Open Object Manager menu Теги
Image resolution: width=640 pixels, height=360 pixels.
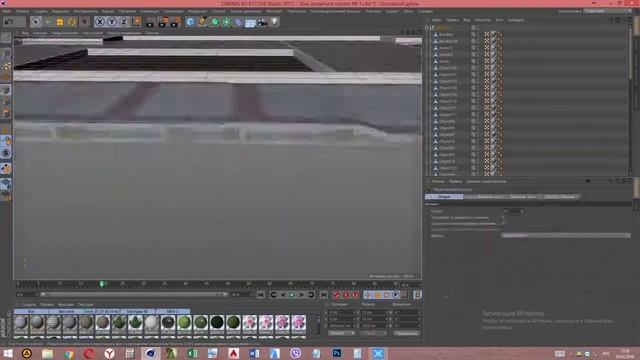(x=499, y=20)
